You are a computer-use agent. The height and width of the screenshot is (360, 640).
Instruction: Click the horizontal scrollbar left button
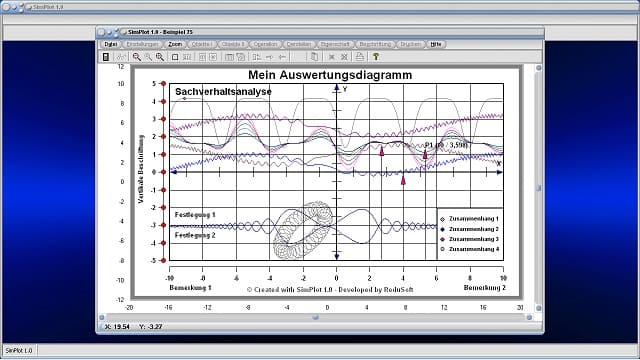pyautogui.click(x=102, y=317)
